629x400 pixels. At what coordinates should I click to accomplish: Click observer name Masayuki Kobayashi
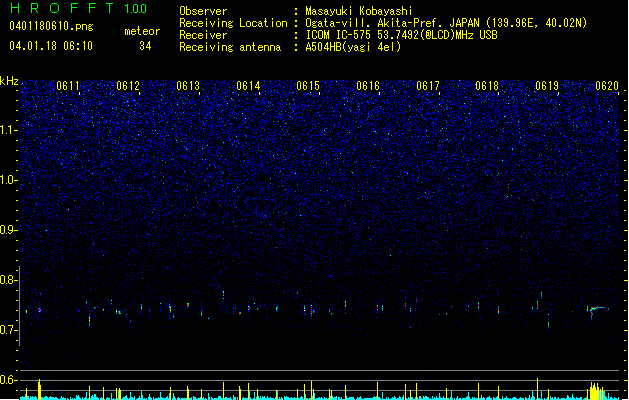click(x=359, y=11)
